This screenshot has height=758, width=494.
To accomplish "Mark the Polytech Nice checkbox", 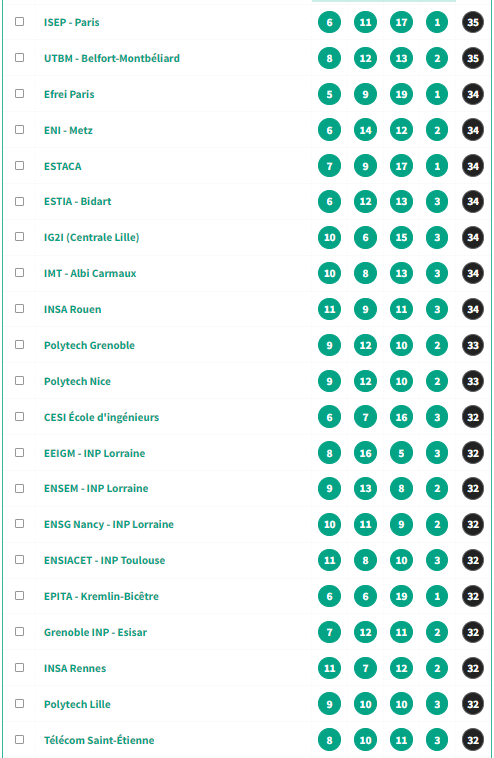I will coord(19,380).
